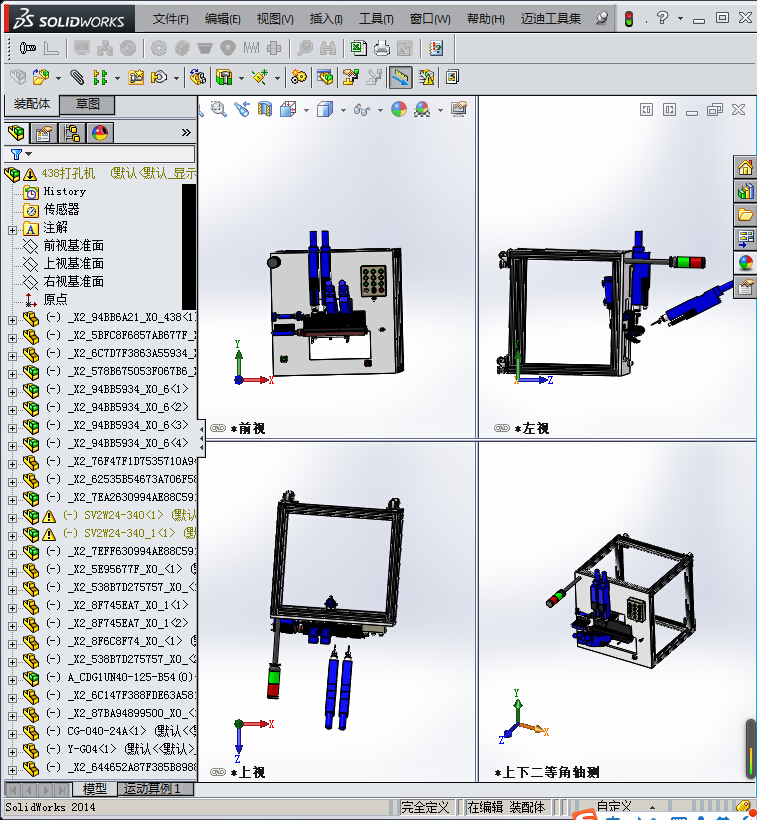Click Assembly Features icon

coord(224,77)
